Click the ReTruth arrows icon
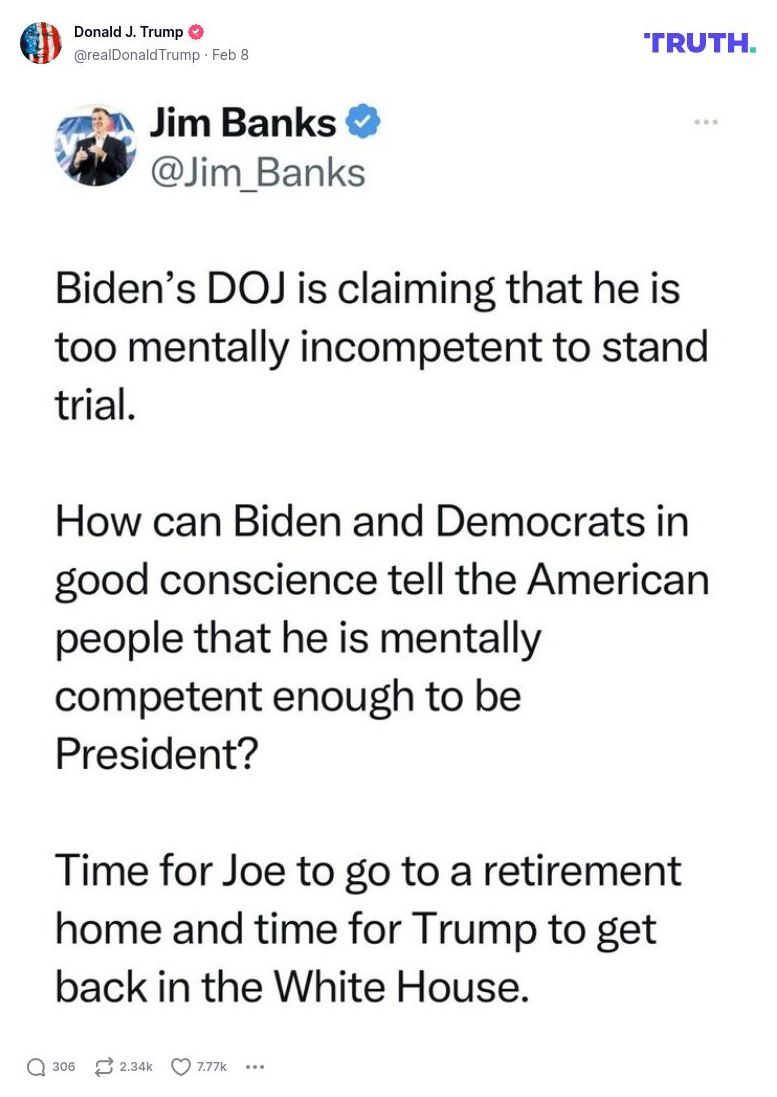 103,1067
